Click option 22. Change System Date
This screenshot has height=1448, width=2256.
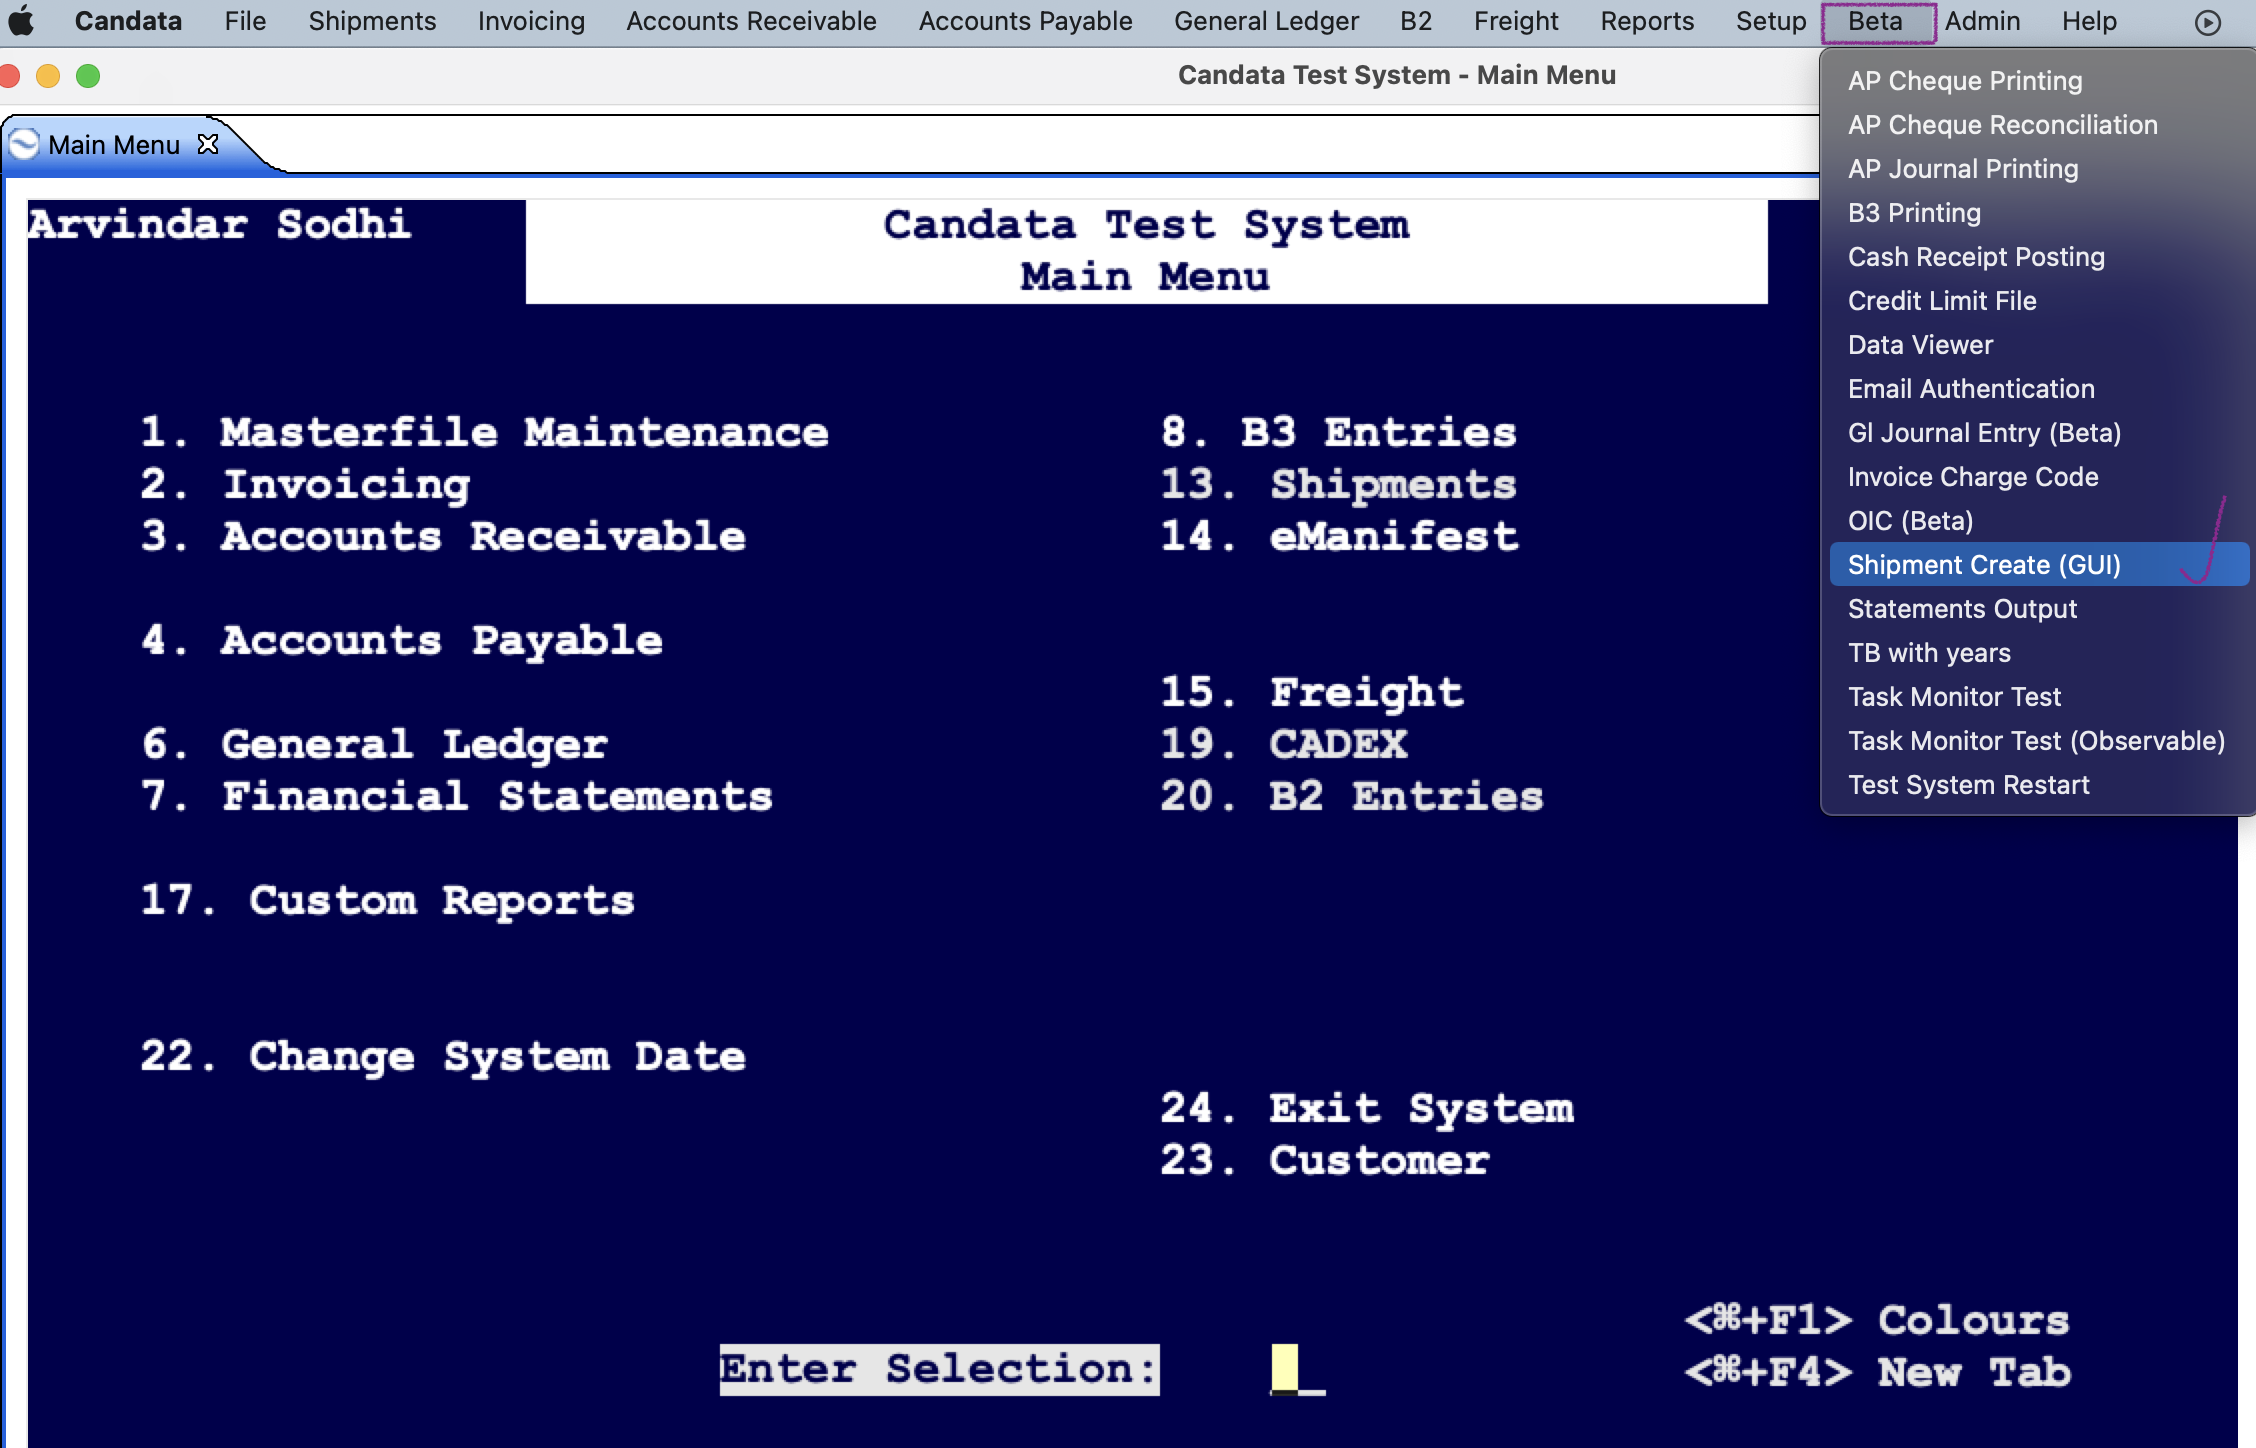pos(443,1056)
